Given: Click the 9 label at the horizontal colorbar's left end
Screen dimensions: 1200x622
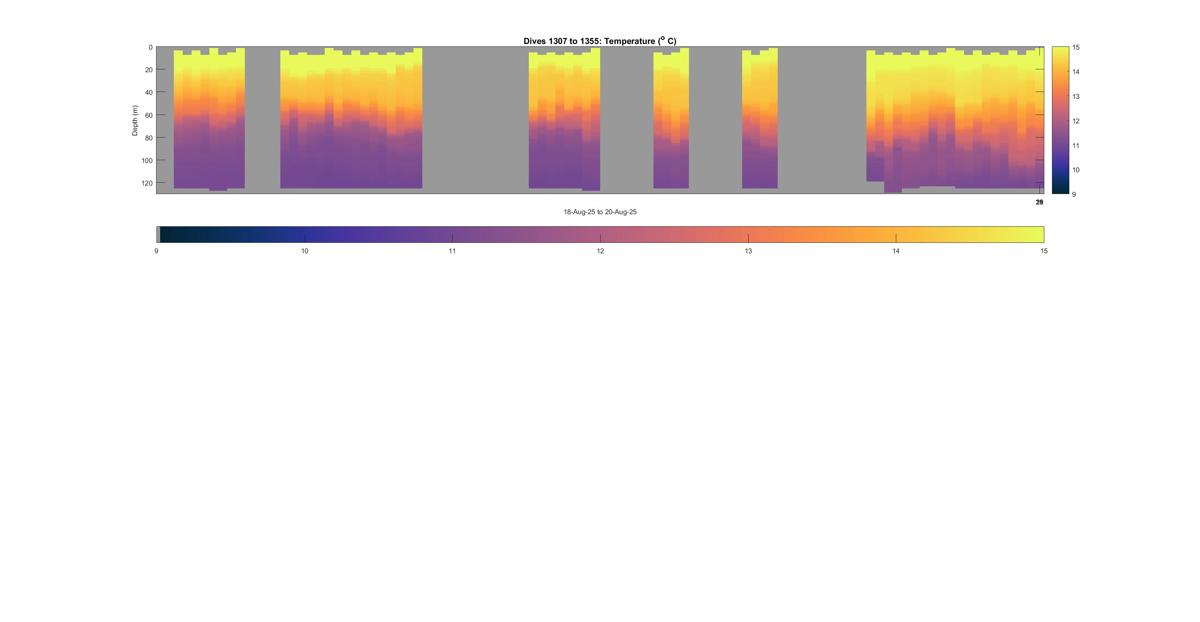Looking at the screenshot, I should pos(157,251).
